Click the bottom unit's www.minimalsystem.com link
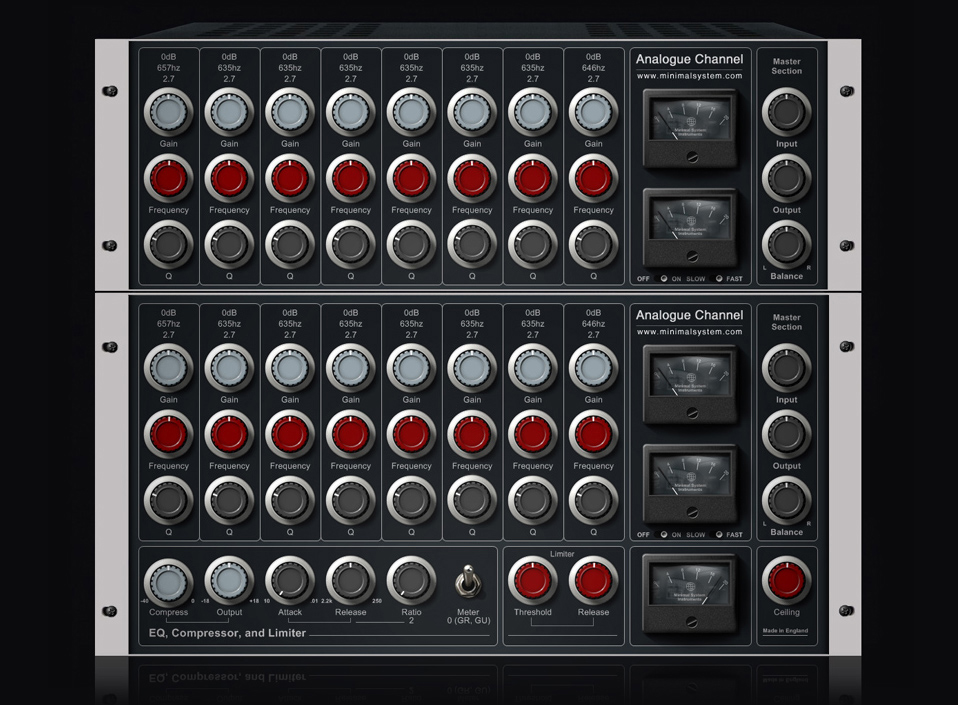 689,332
